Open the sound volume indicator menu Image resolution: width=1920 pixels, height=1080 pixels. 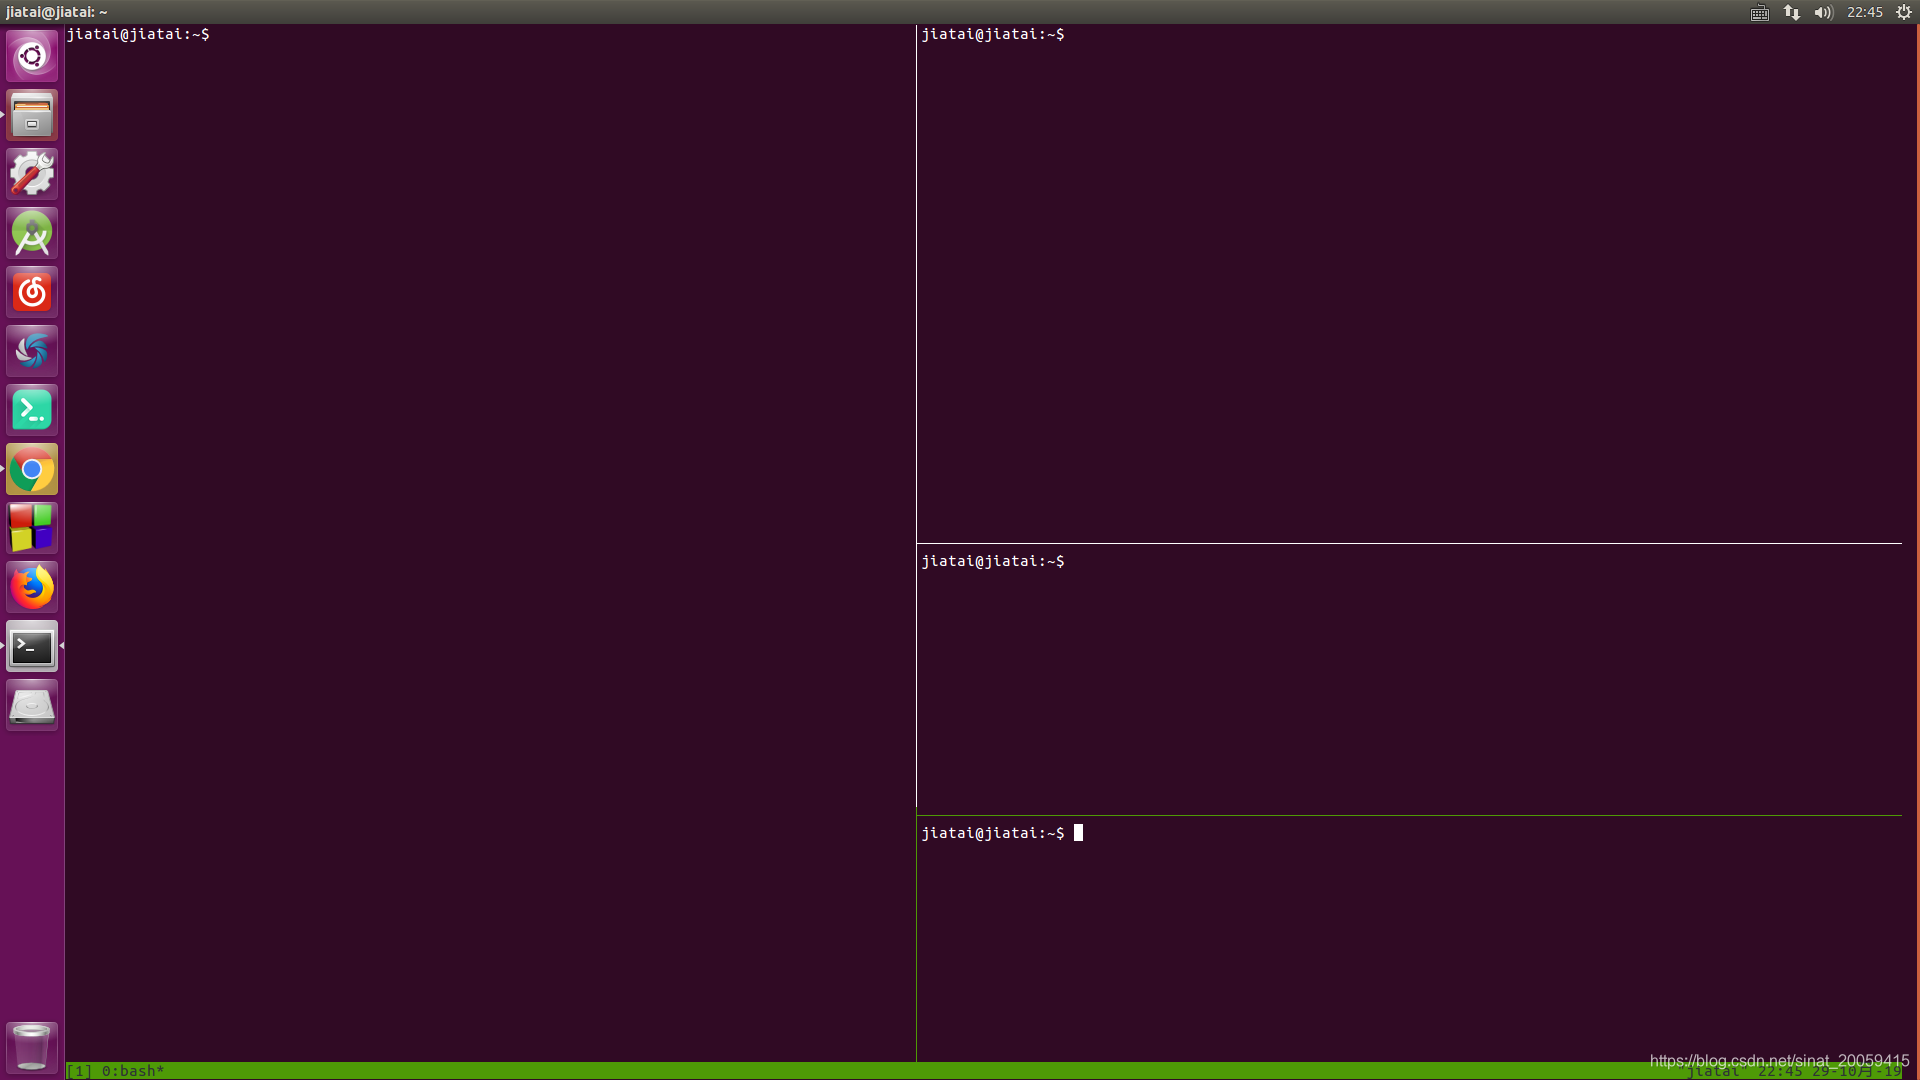(x=1823, y=12)
